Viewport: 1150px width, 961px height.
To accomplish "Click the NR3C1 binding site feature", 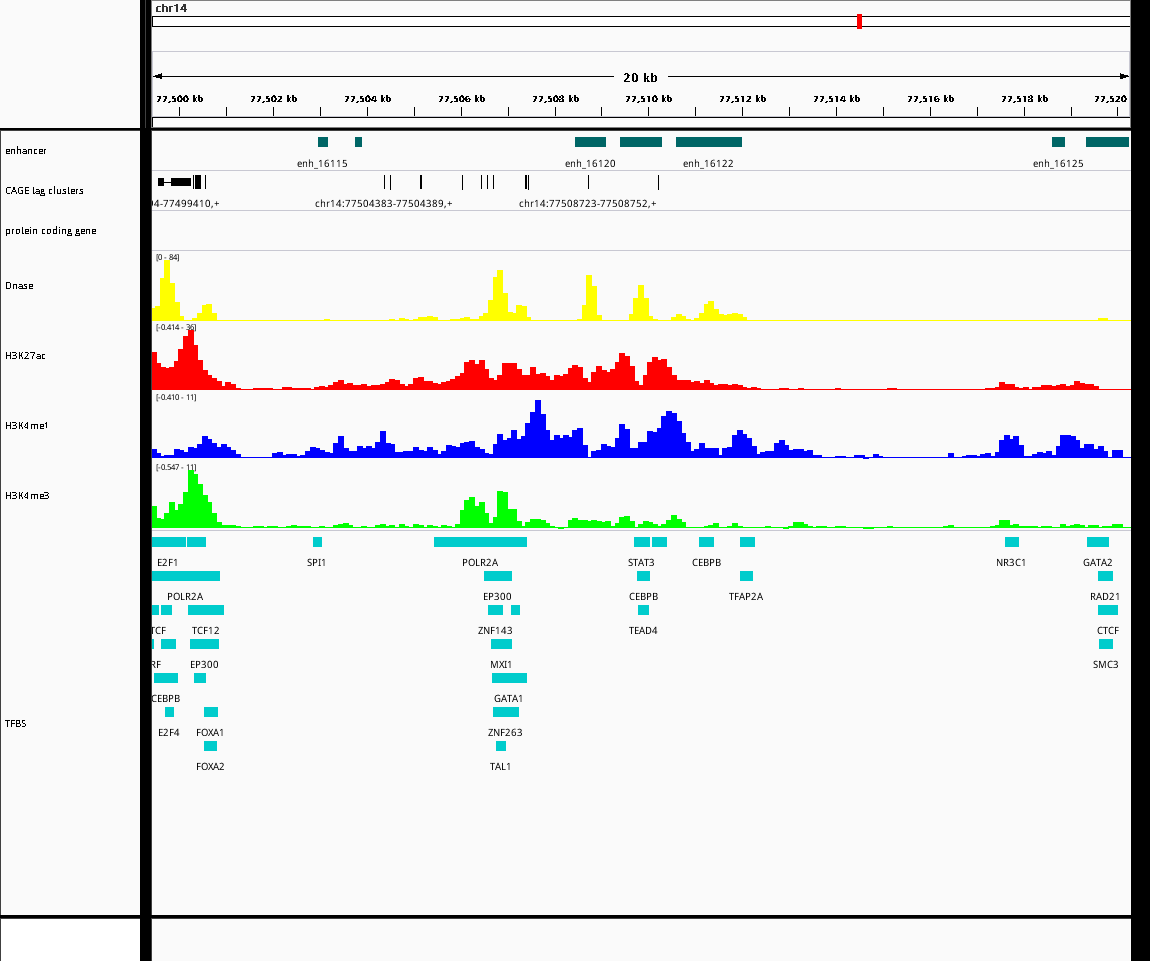I will tap(1011, 542).
